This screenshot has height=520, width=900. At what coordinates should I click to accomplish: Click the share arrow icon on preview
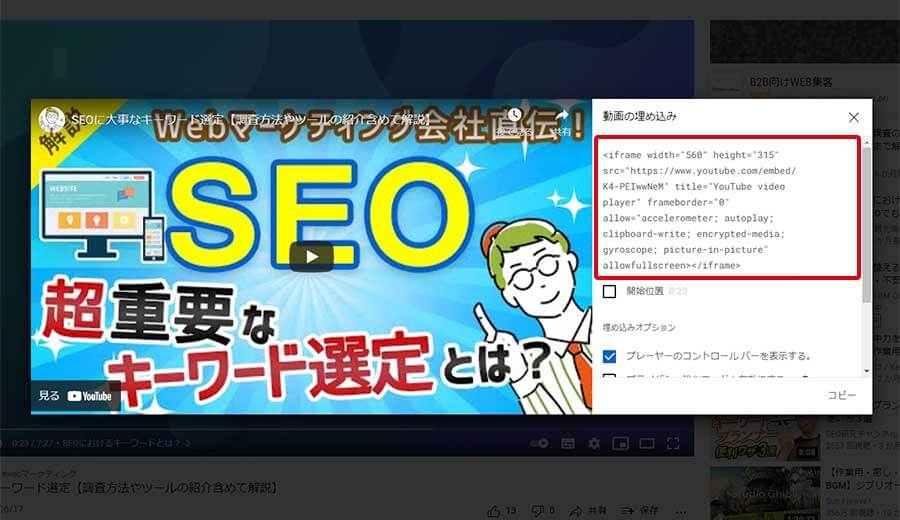click(x=561, y=115)
